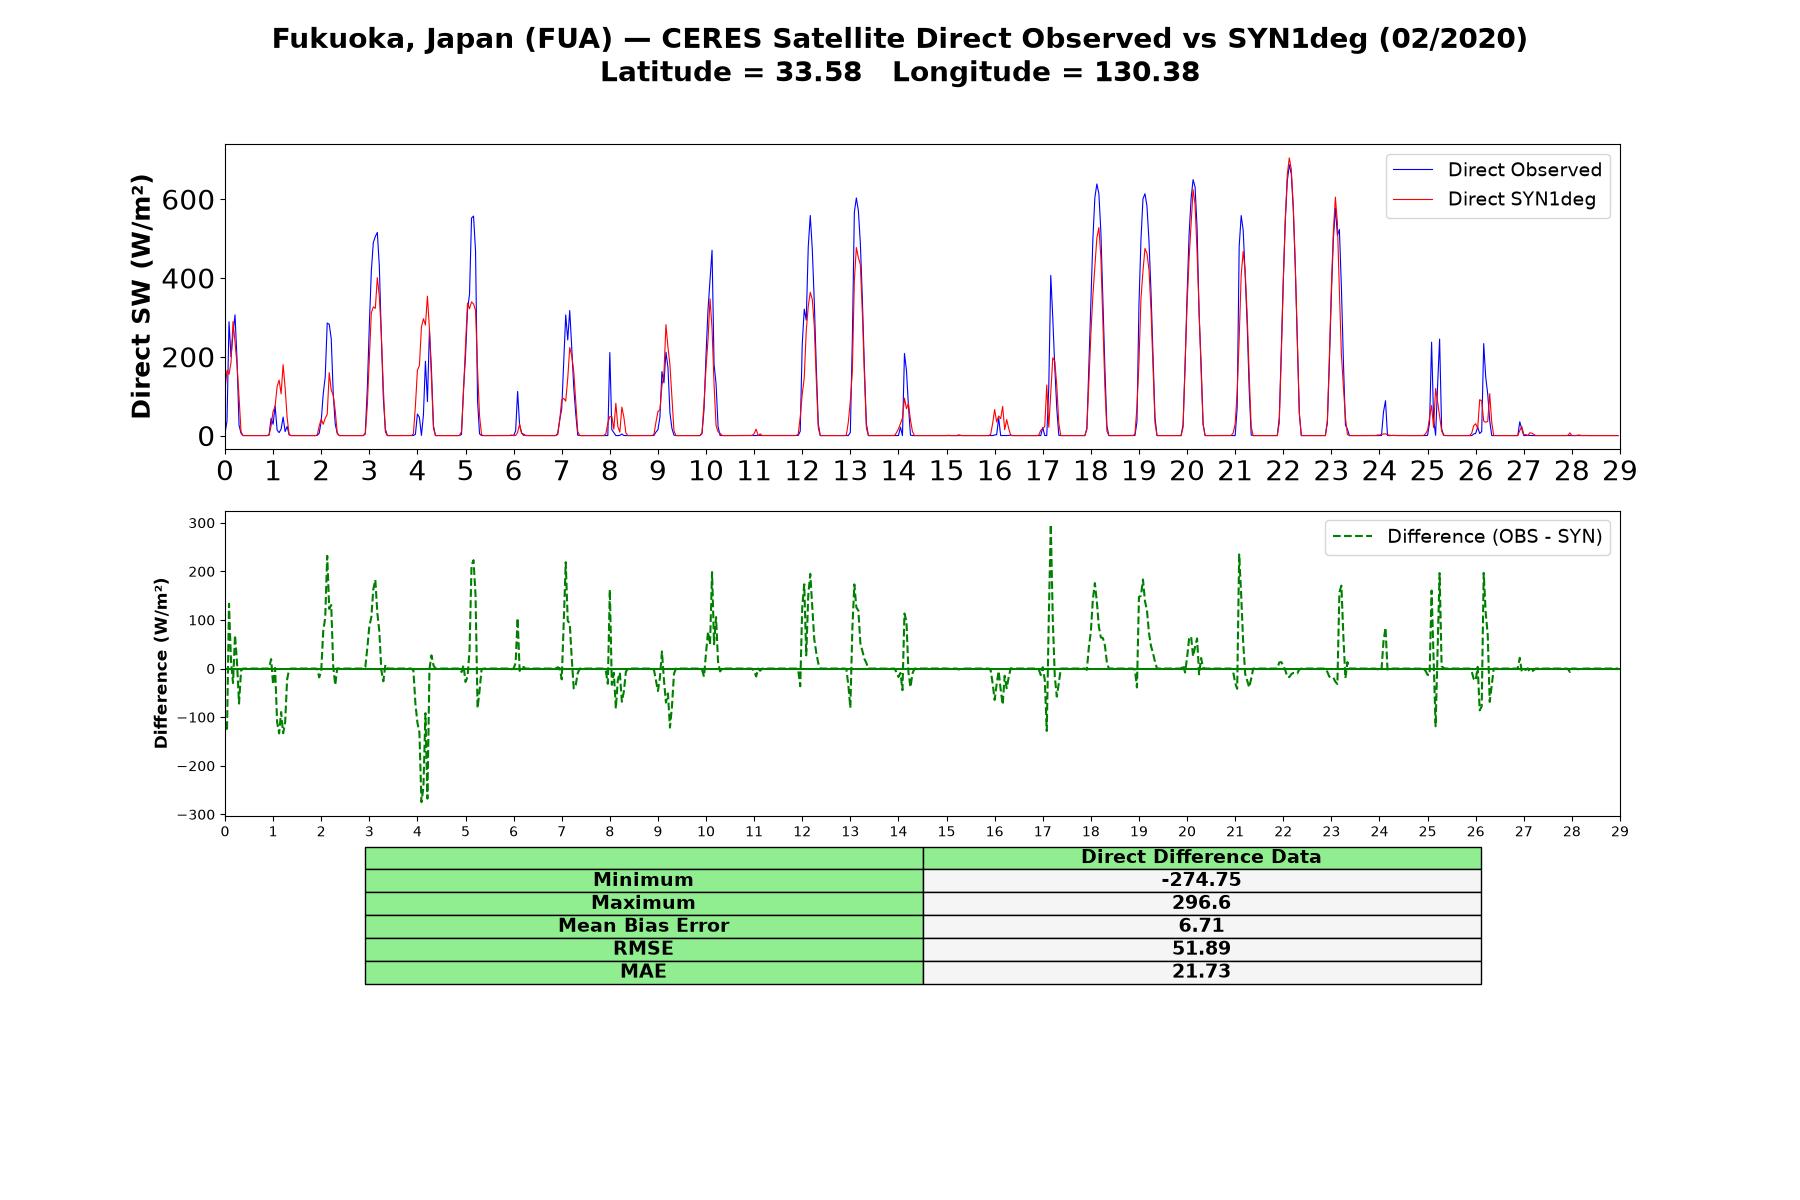Image resolution: width=1800 pixels, height=1200 pixels.
Task: Click the Direct Observed legend entry
Action: [1498, 170]
